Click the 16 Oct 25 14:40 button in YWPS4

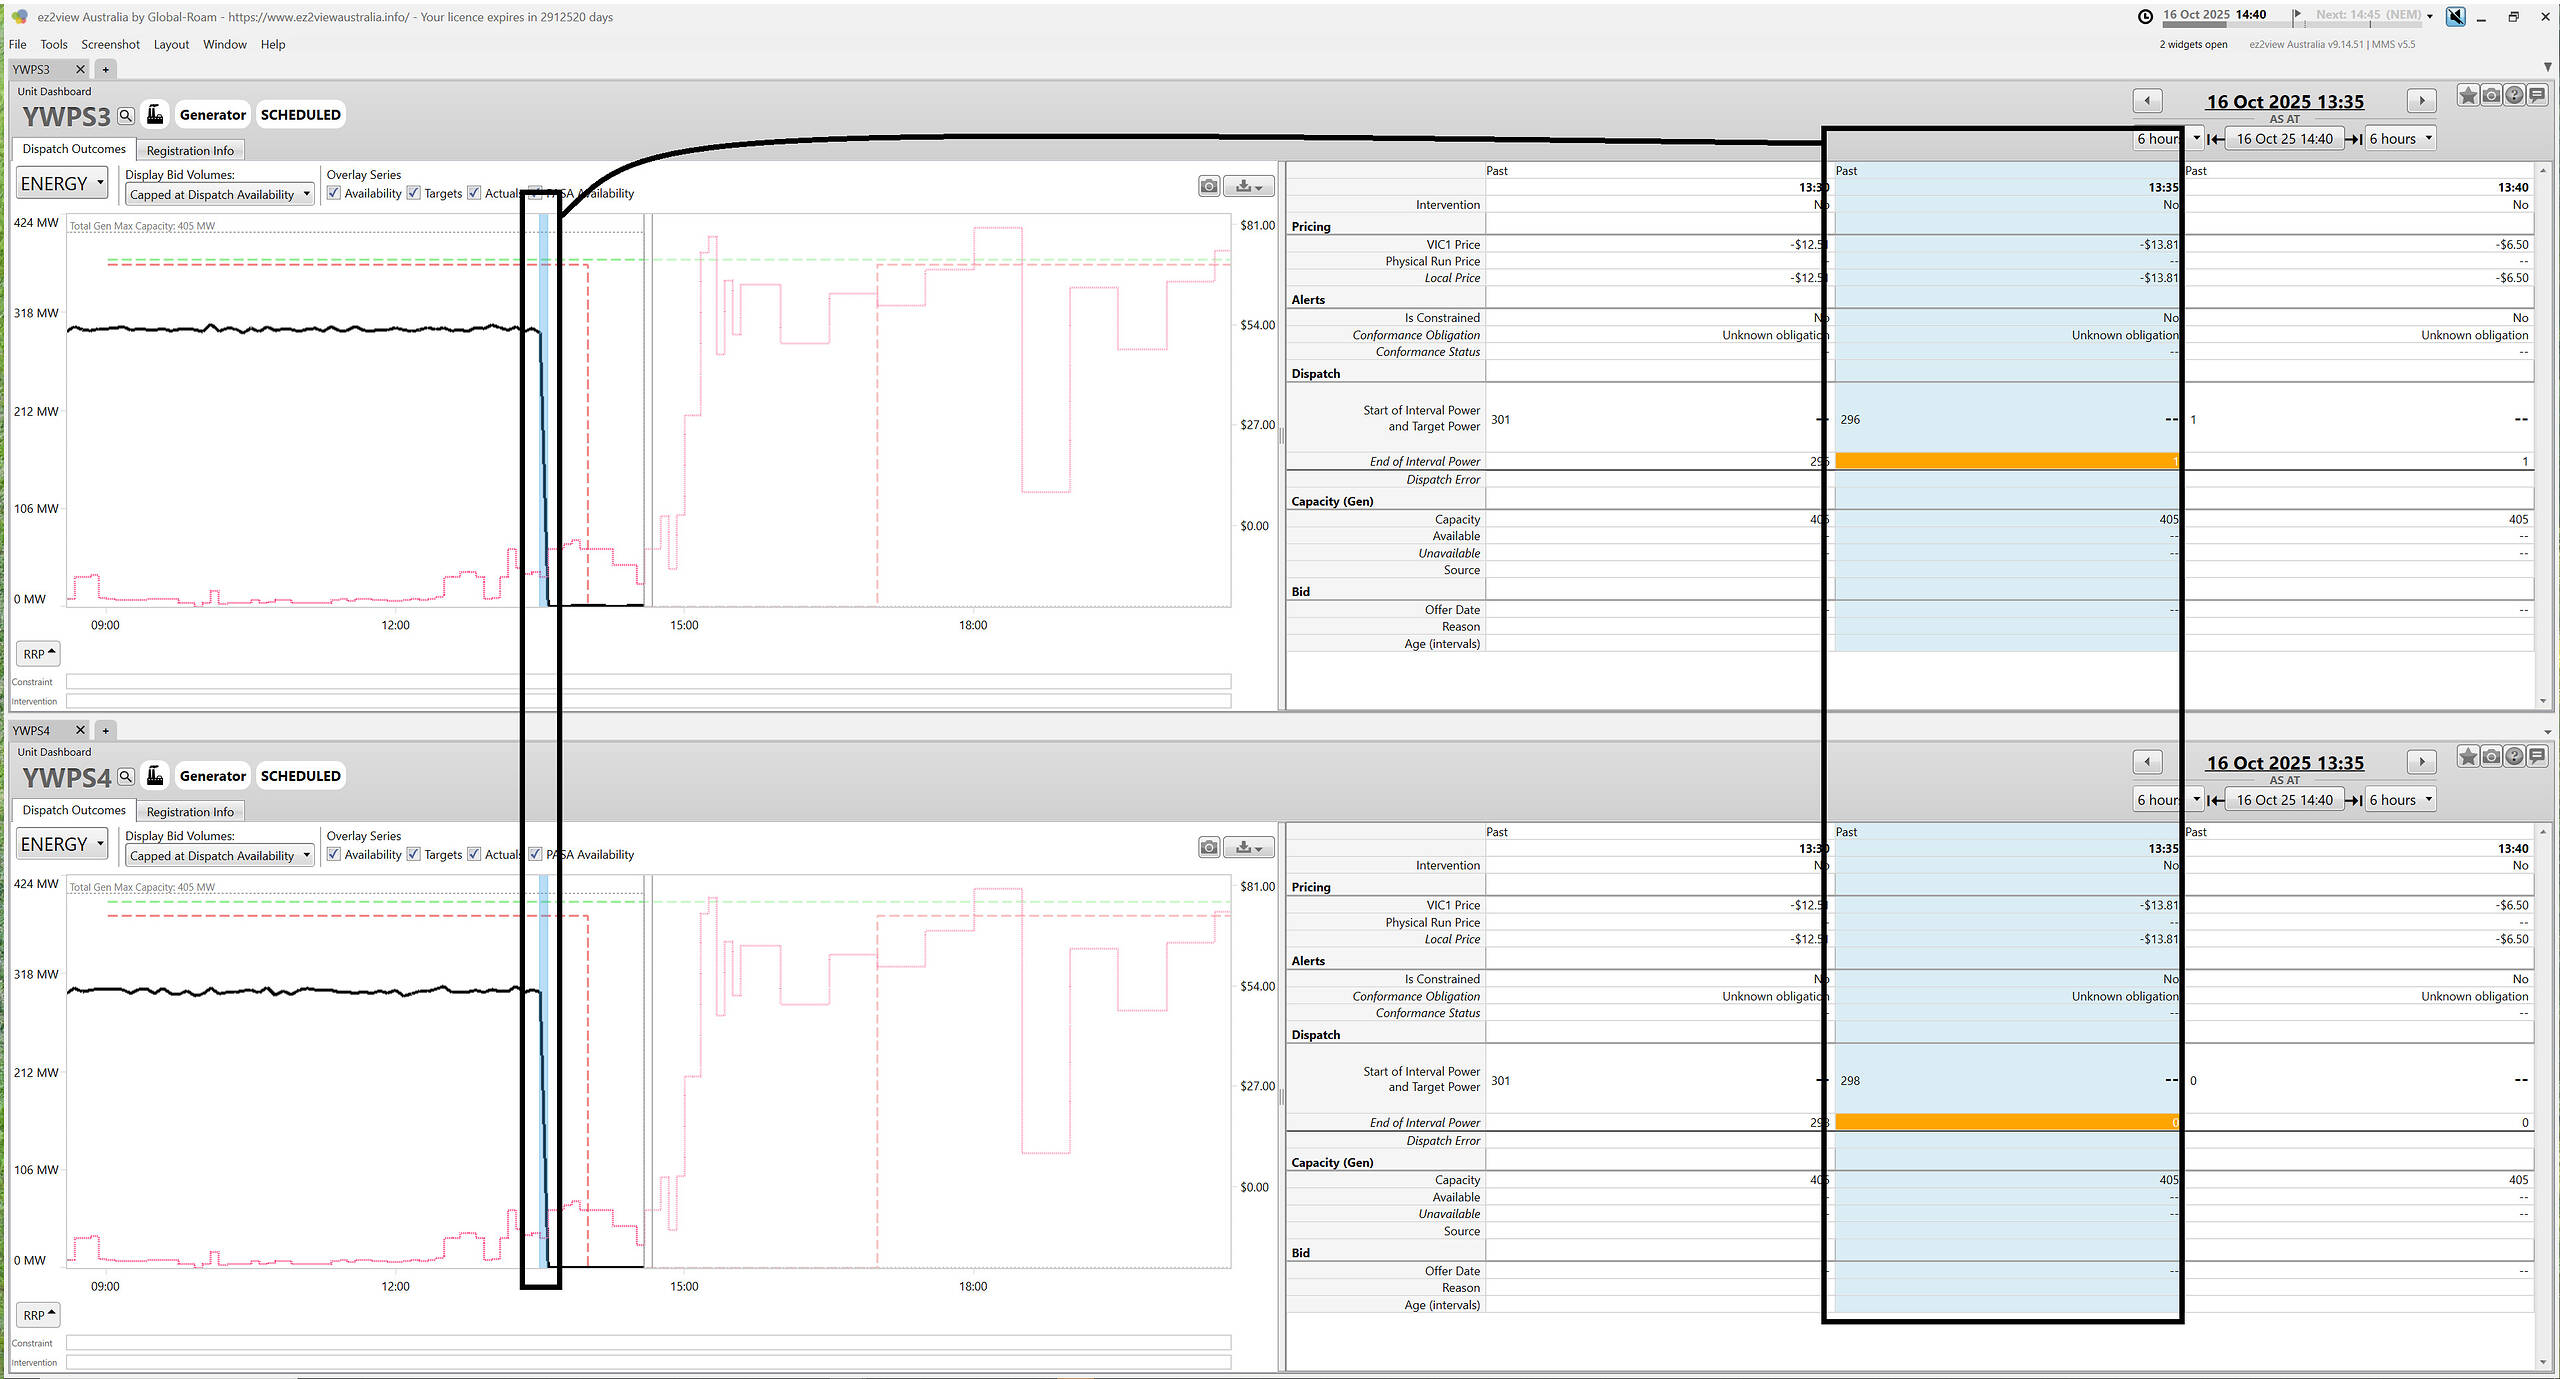(2284, 800)
